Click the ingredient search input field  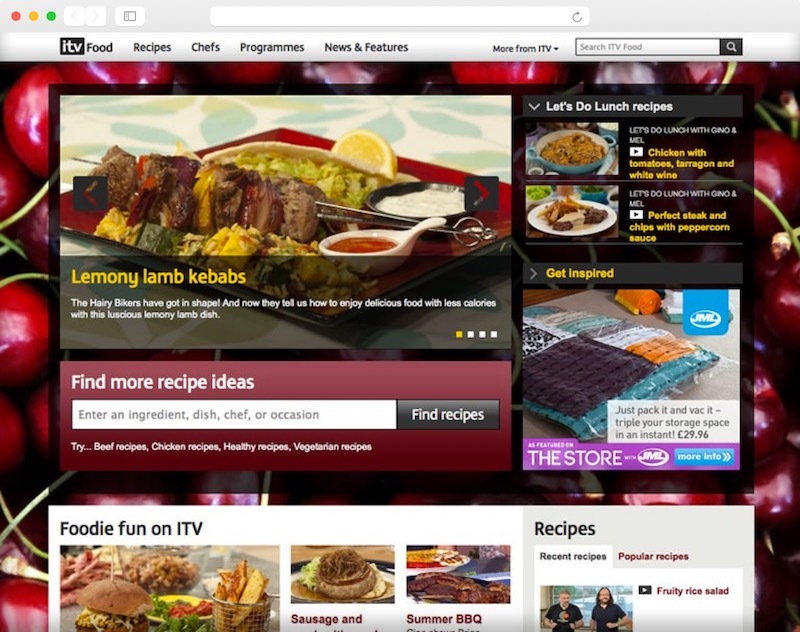click(234, 414)
